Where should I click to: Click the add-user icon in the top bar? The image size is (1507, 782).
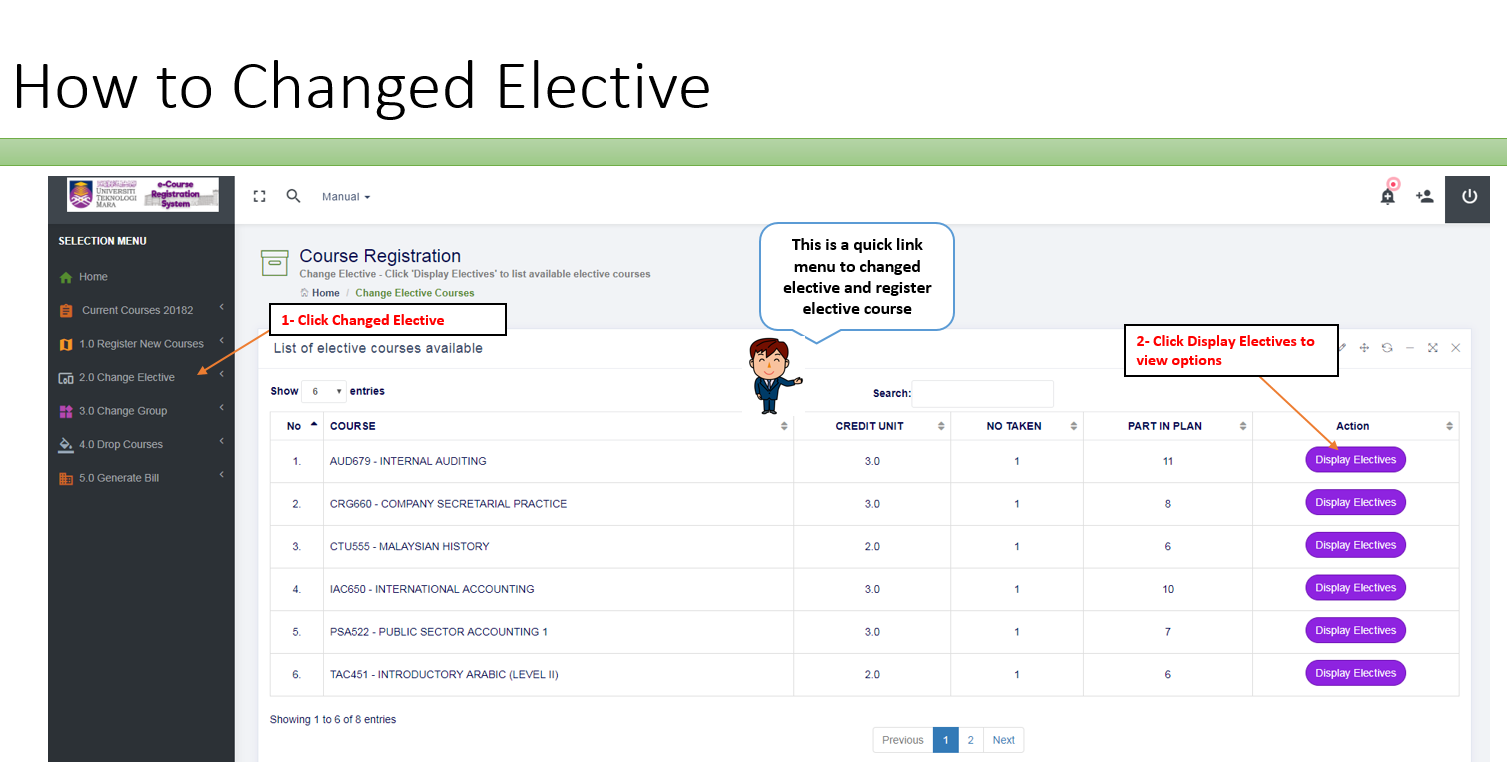1425,196
